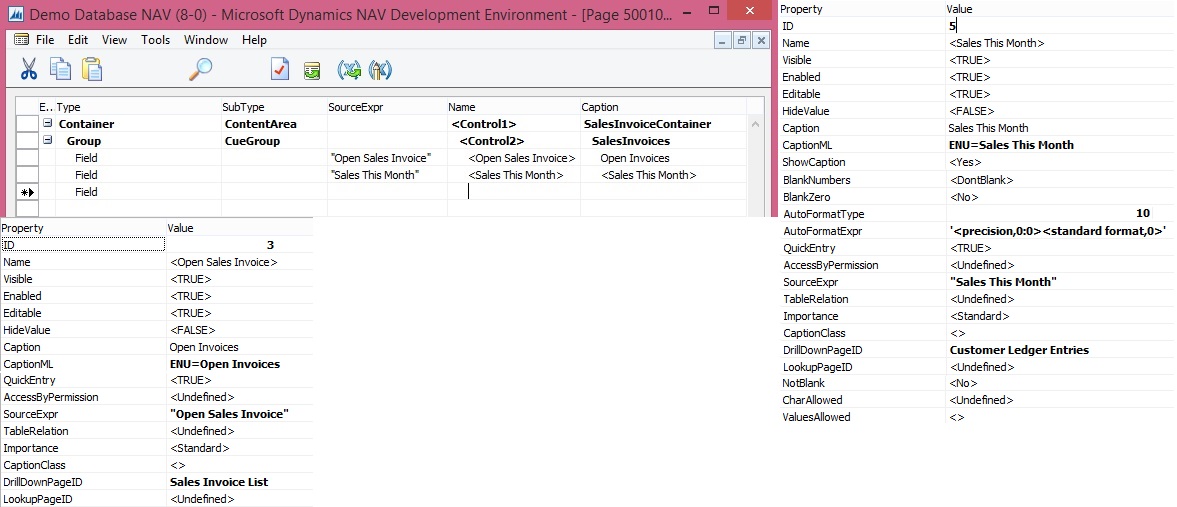Image resolution: width=1177 pixels, height=507 pixels.
Task: Click the rightmost up-down arrows toolbar icon
Action: point(380,69)
